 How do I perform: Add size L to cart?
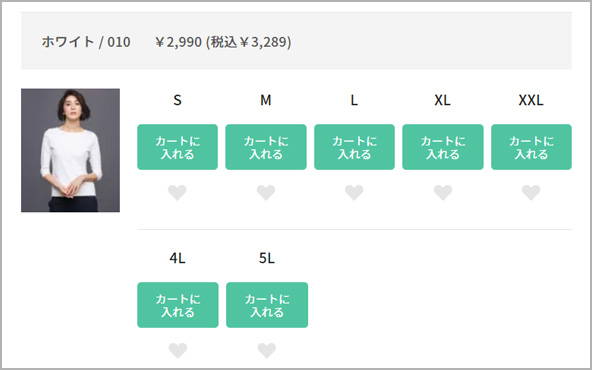pyautogui.click(x=355, y=147)
